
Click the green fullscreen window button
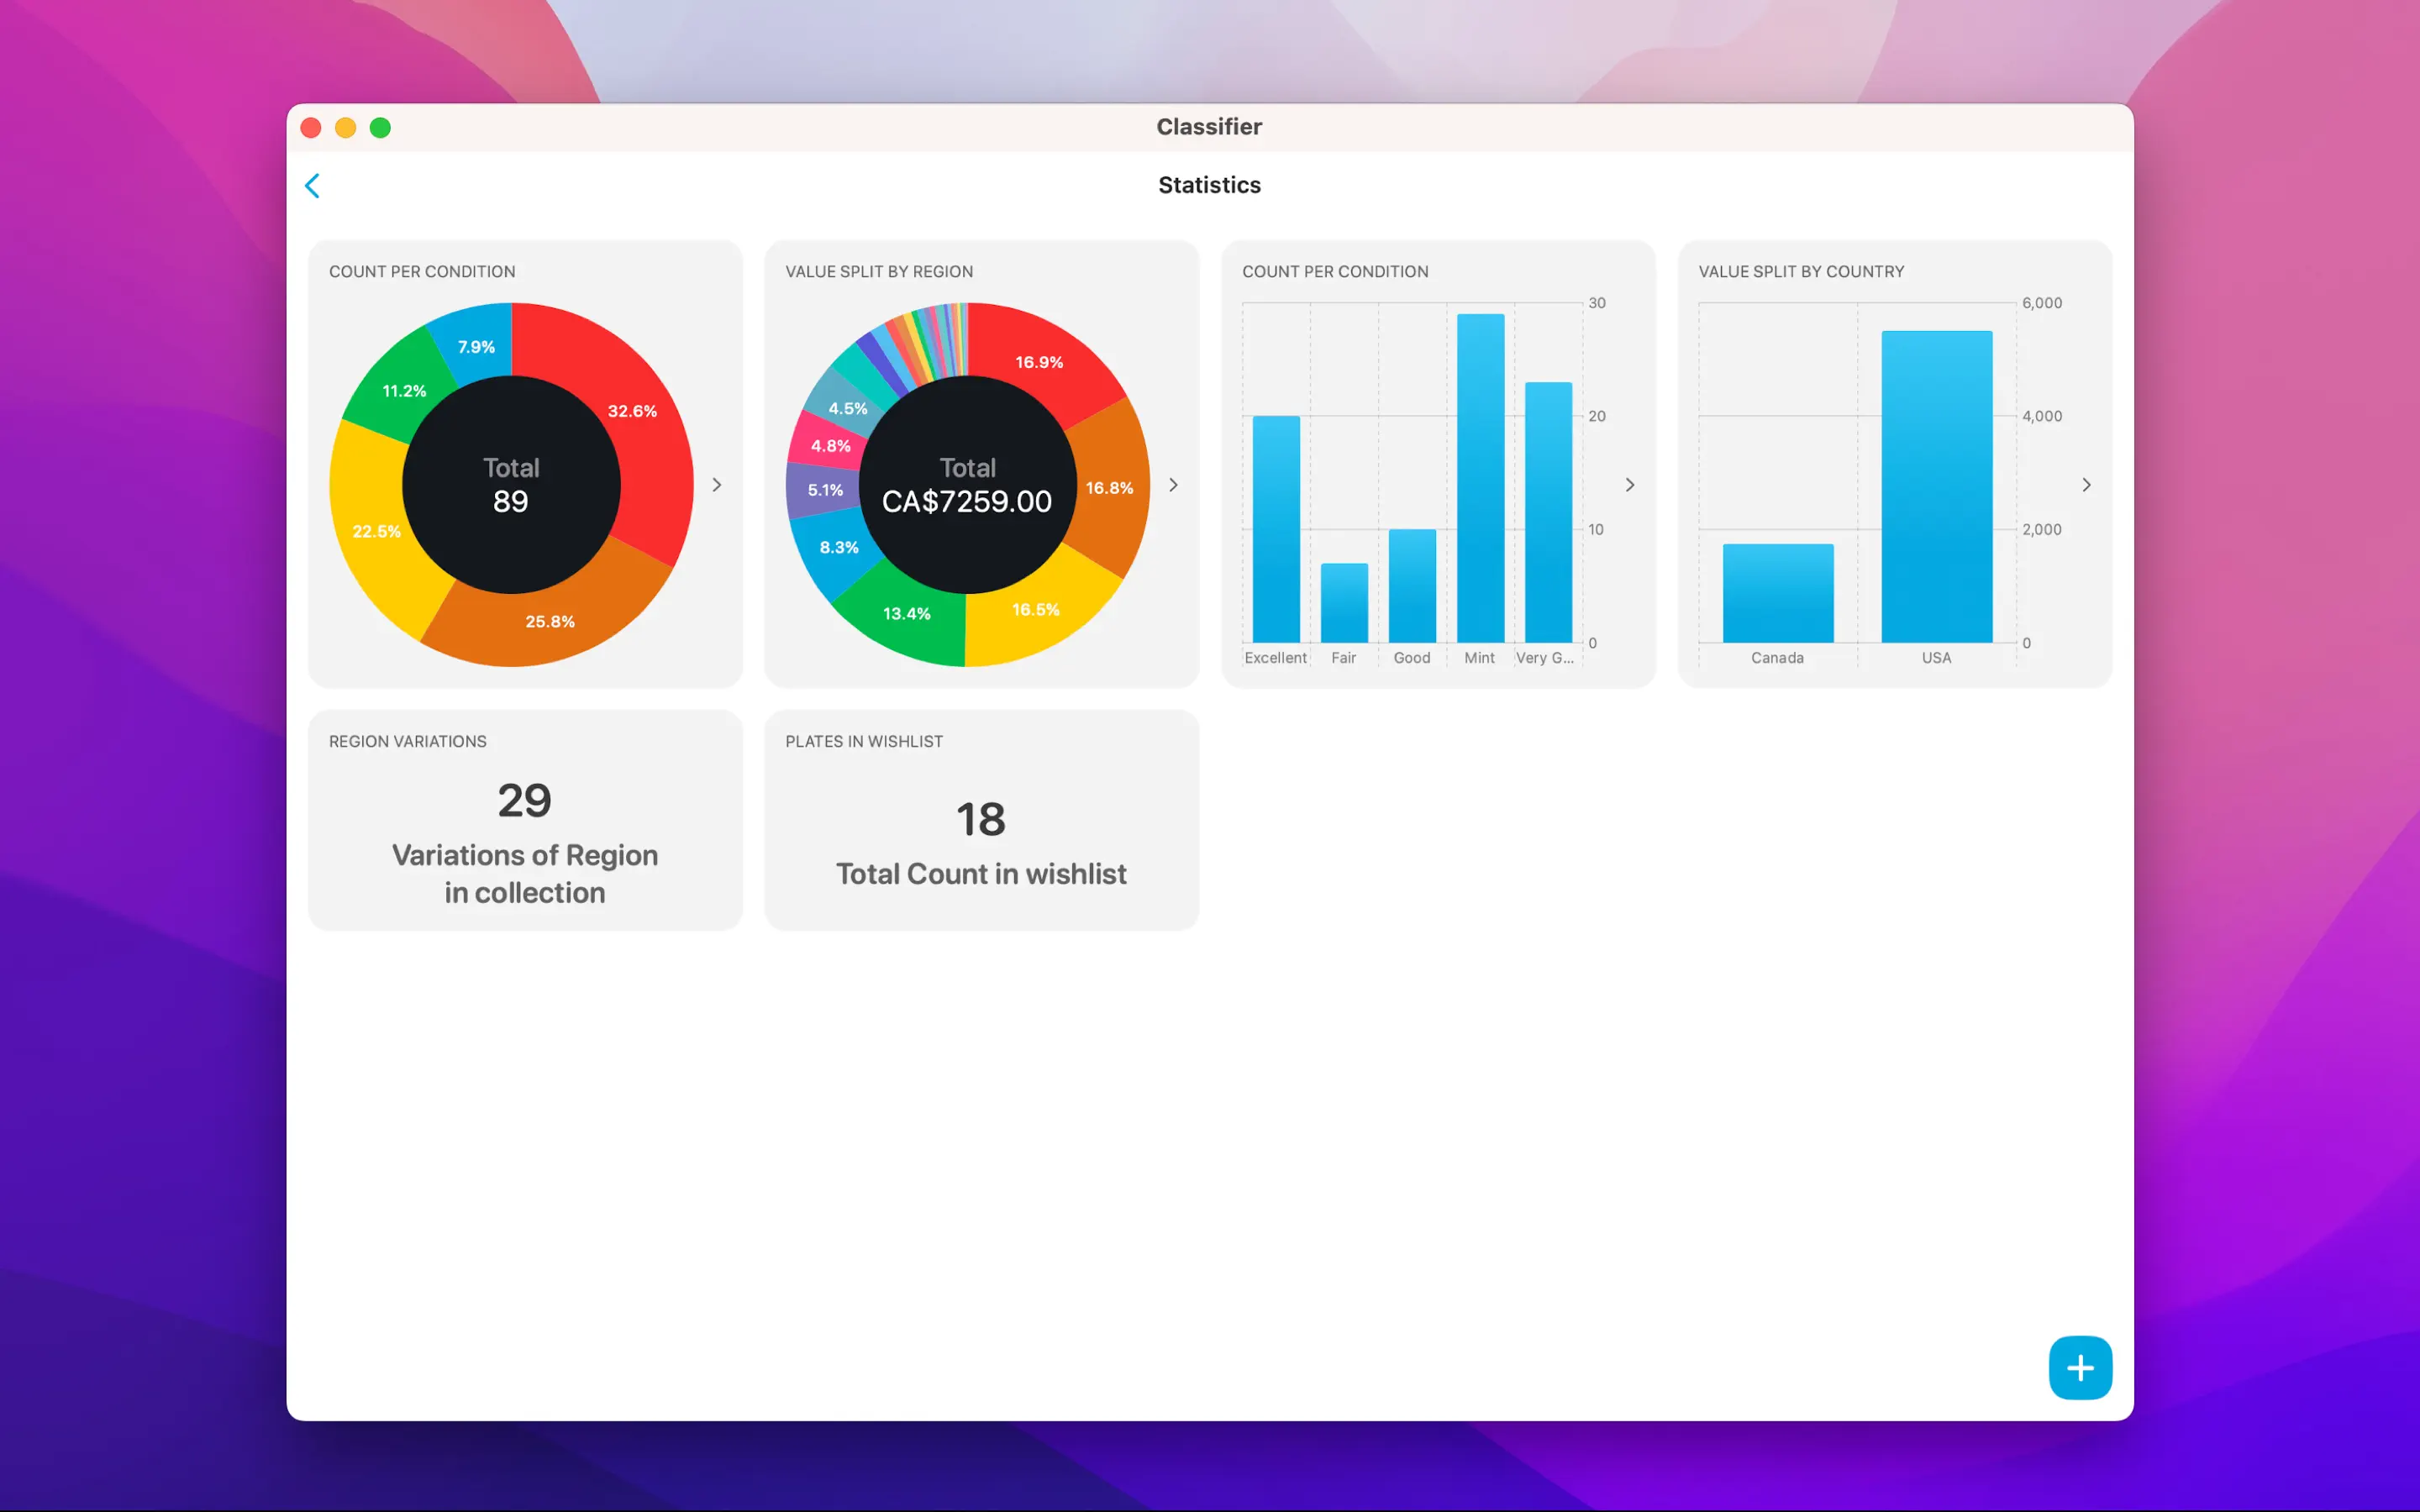(x=380, y=128)
